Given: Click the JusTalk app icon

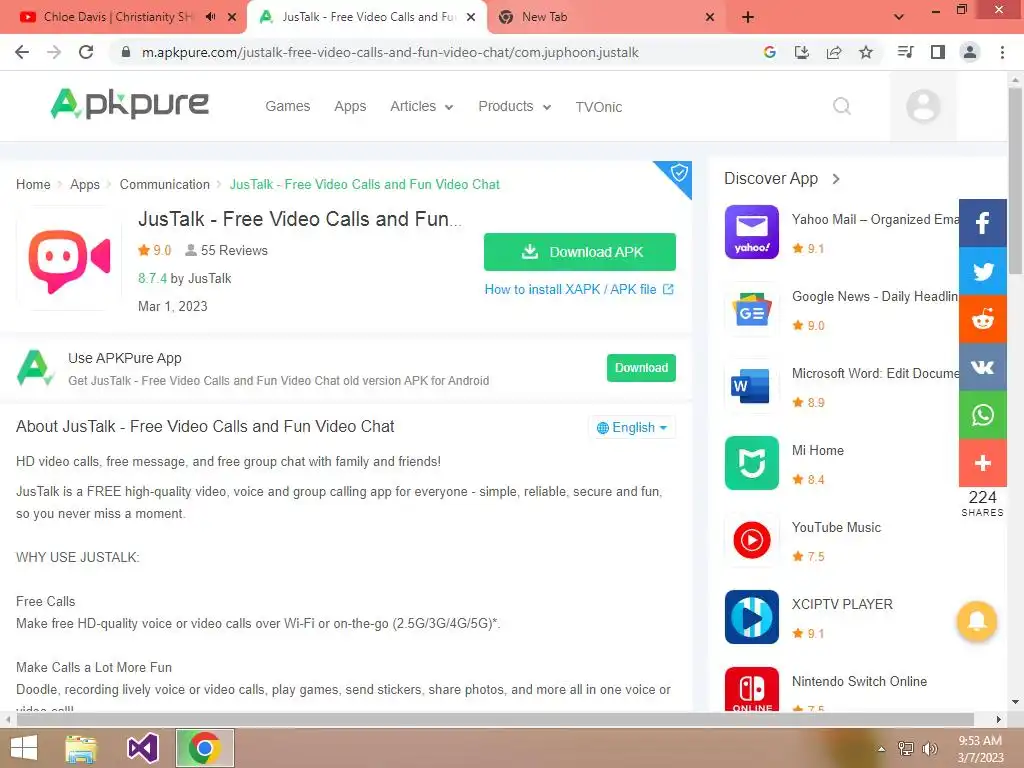Looking at the screenshot, I should pyautogui.click(x=69, y=259).
